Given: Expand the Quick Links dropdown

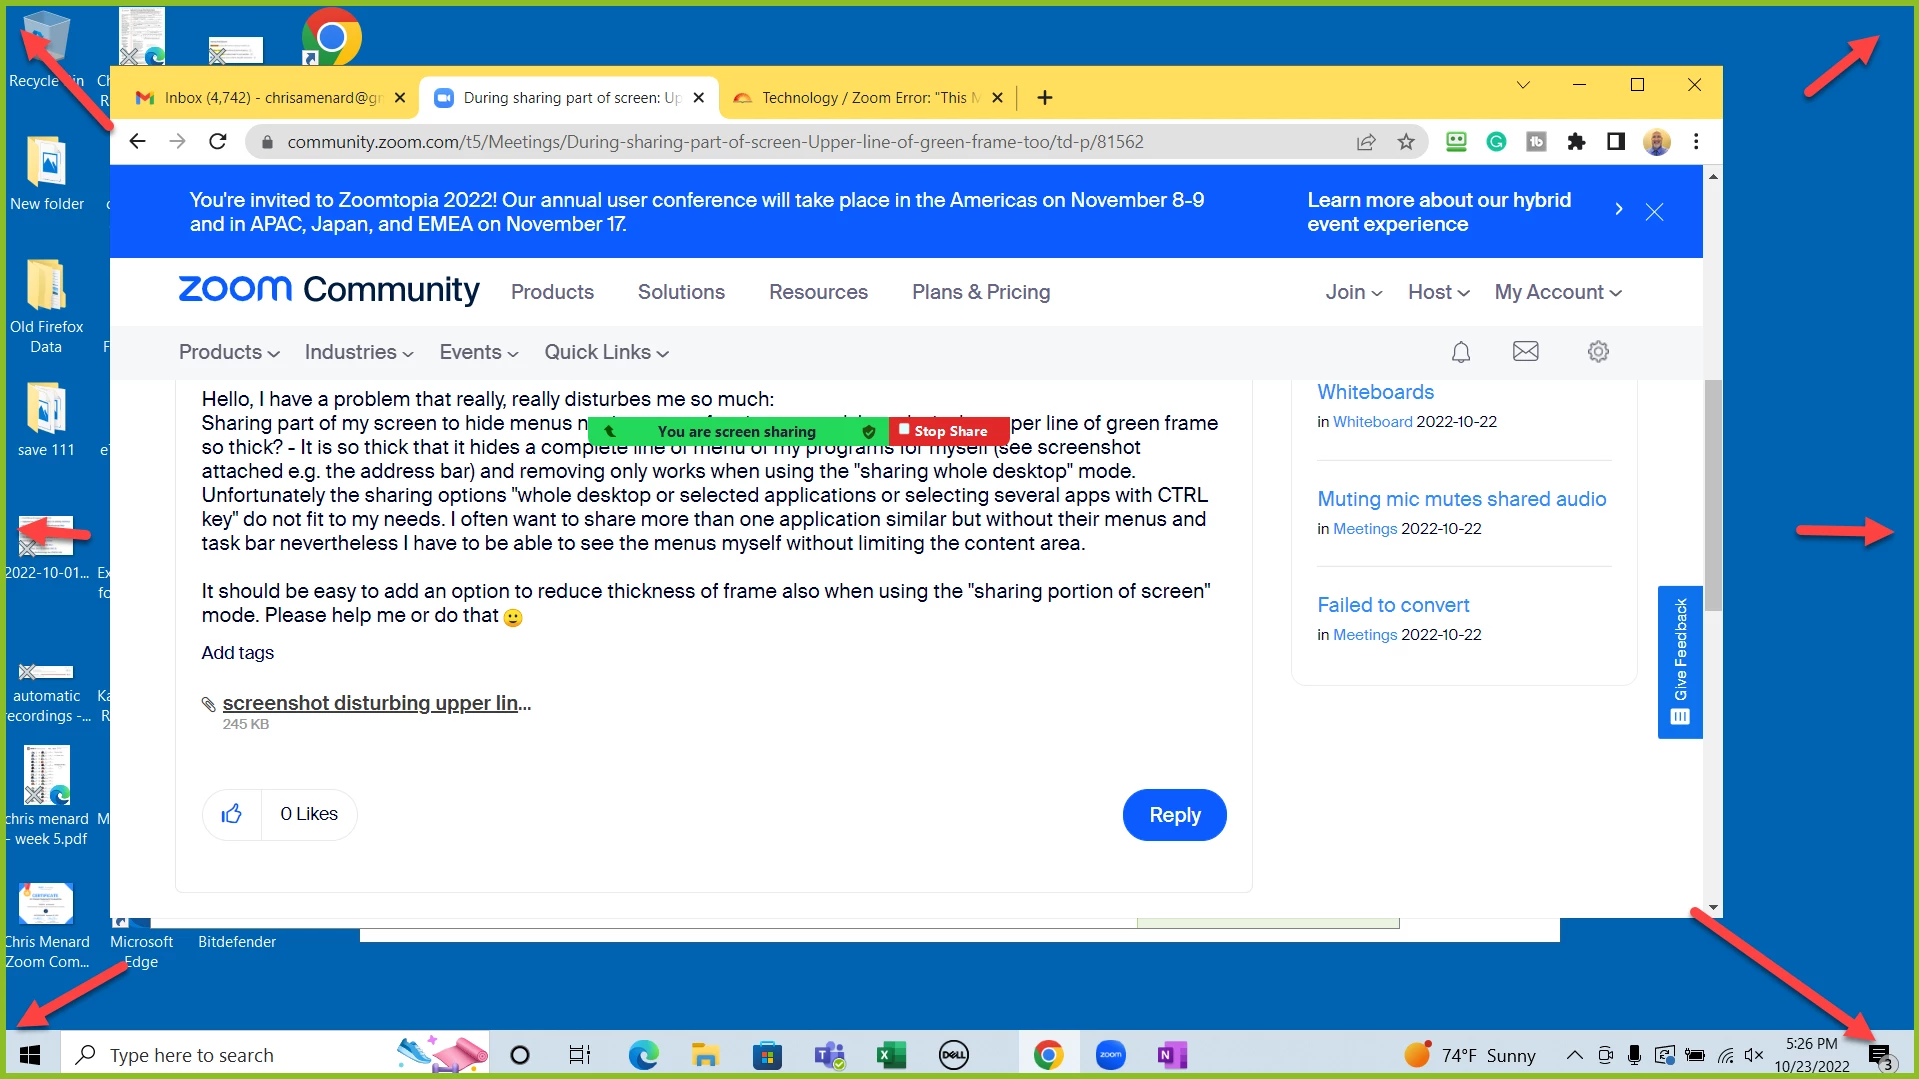Looking at the screenshot, I should pyautogui.click(x=606, y=352).
